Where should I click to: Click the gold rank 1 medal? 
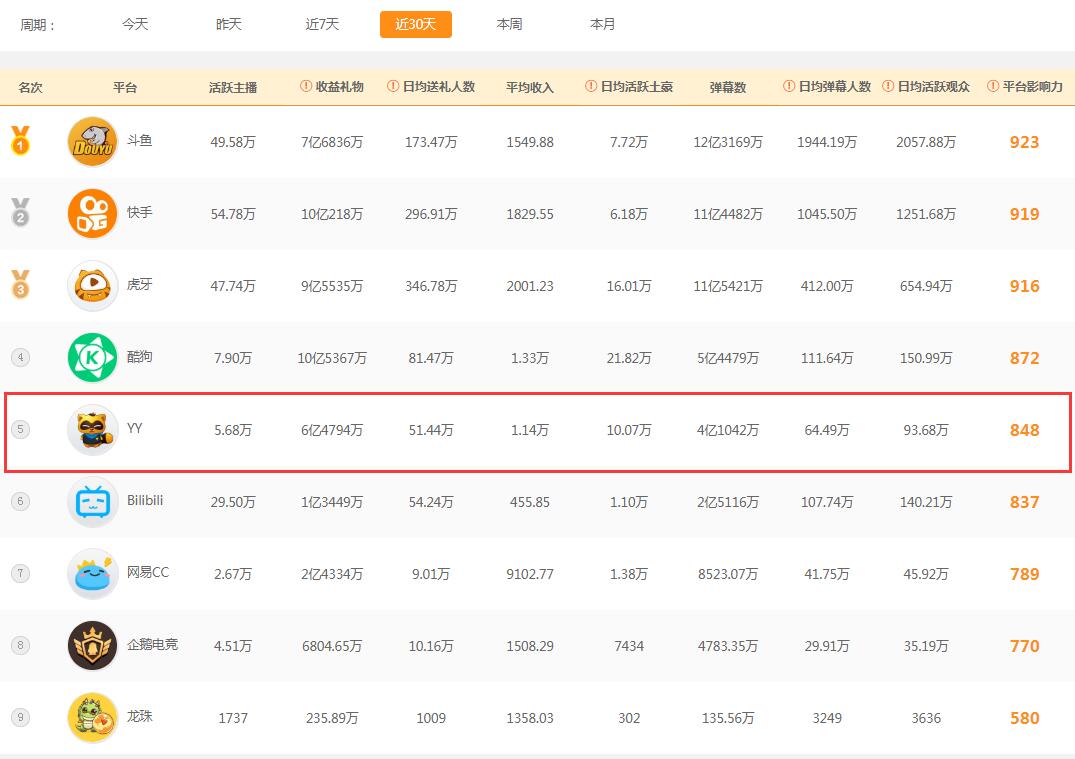[x=21, y=141]
